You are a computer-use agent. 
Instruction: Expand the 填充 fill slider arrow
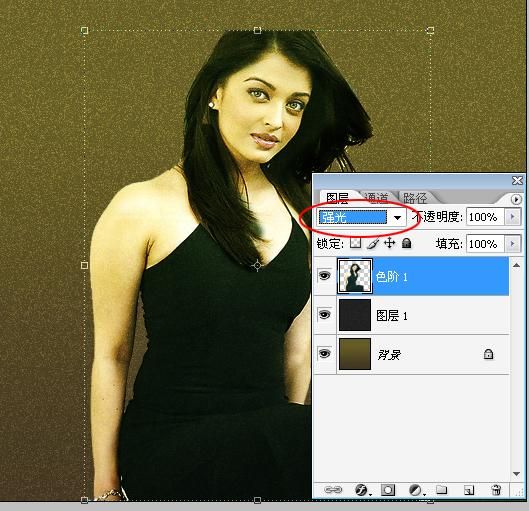click(x=513, y=244)
